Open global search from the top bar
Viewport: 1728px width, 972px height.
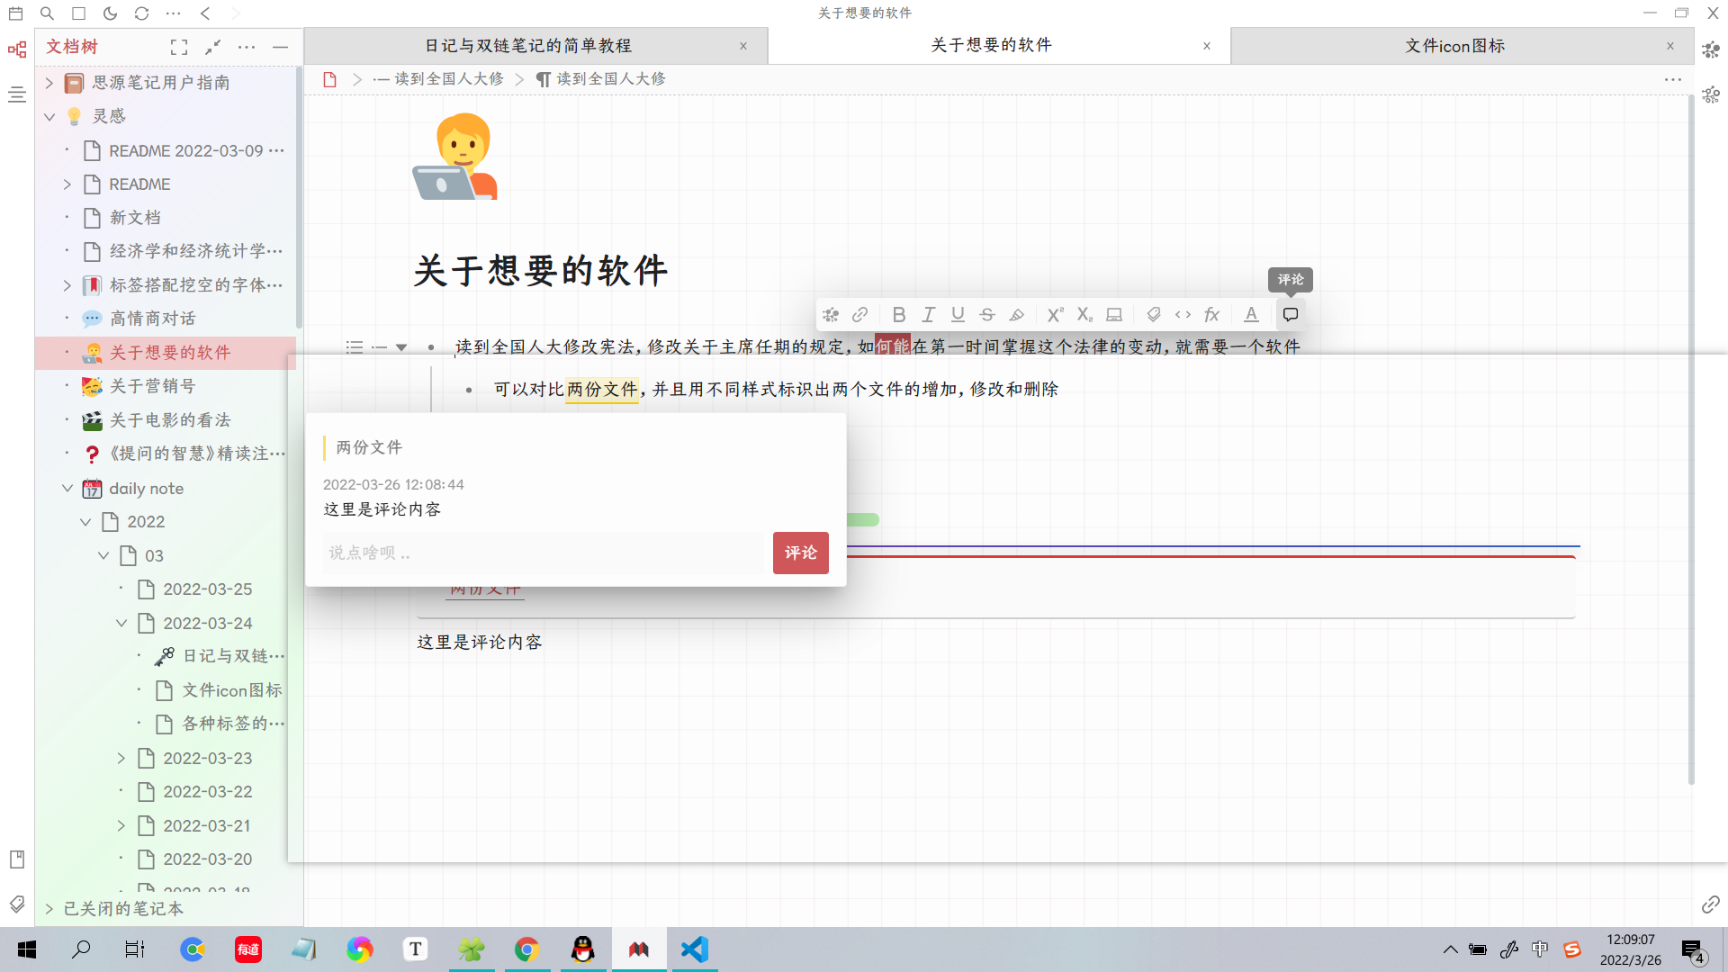click(x=47, y=13)
